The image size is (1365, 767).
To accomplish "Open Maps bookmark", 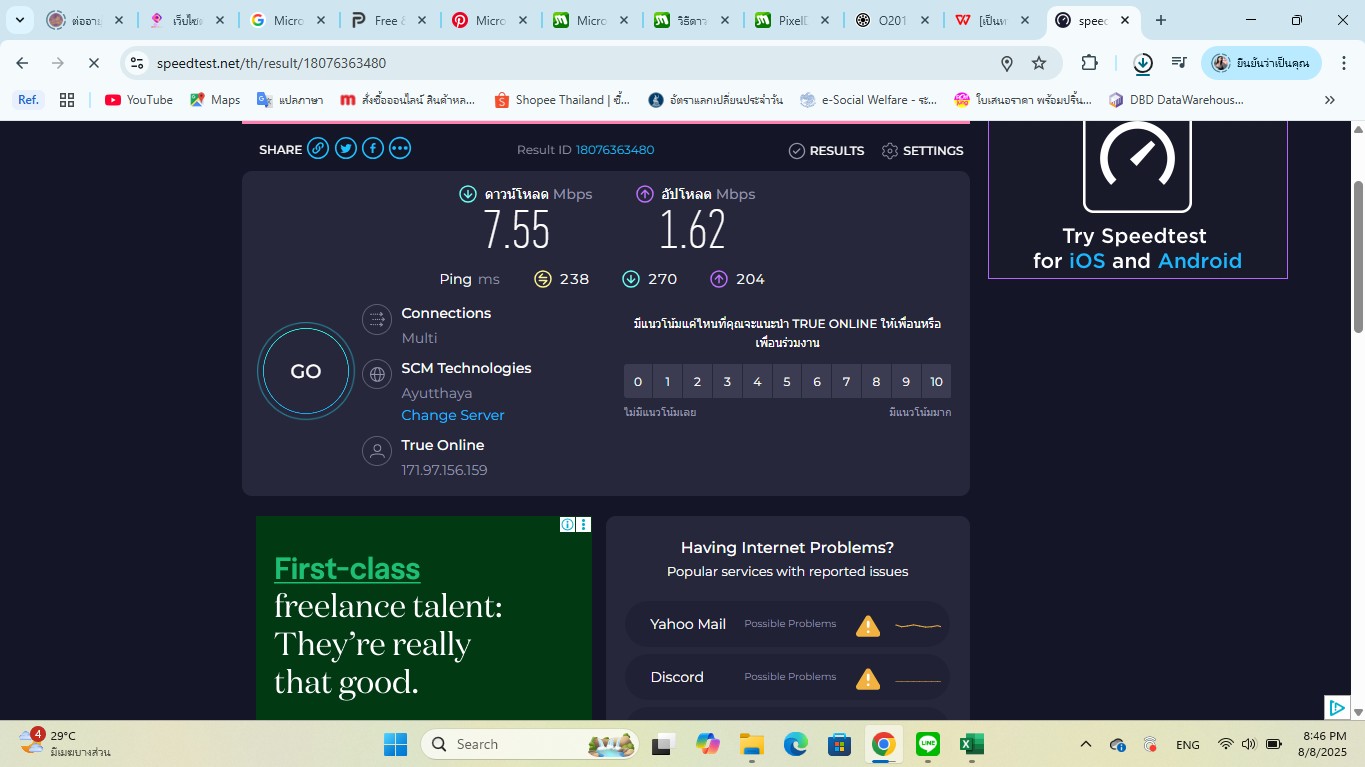I will coord(215,100).
